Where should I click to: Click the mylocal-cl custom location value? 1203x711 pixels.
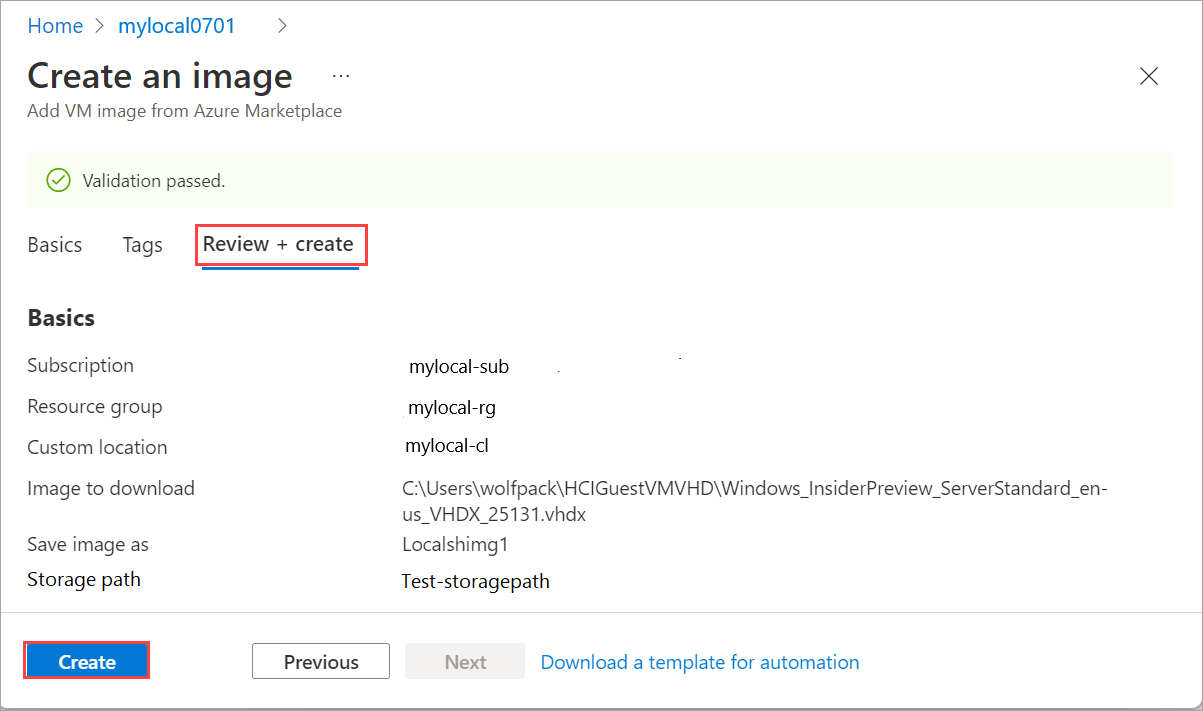[447, 446]
